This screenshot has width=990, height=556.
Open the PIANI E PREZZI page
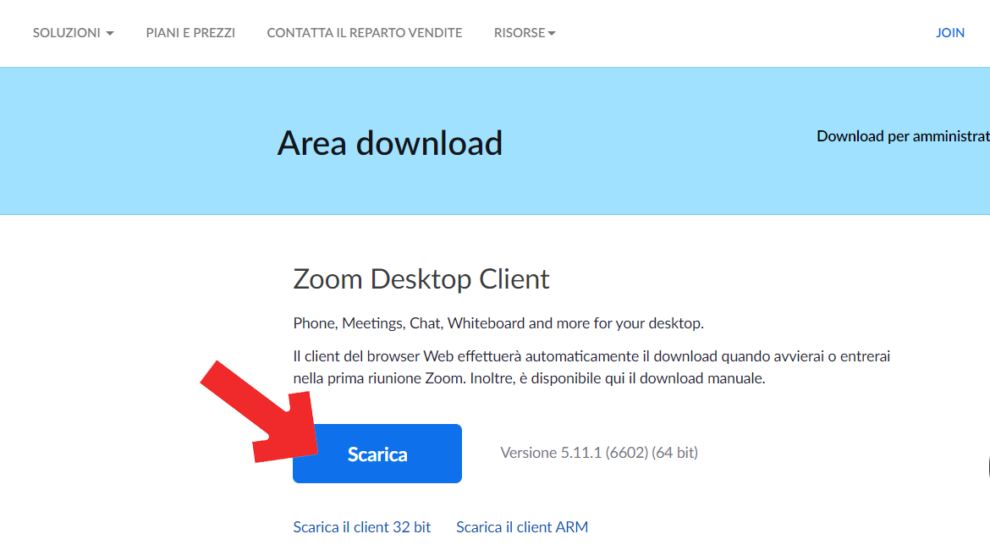pos(191,33)
